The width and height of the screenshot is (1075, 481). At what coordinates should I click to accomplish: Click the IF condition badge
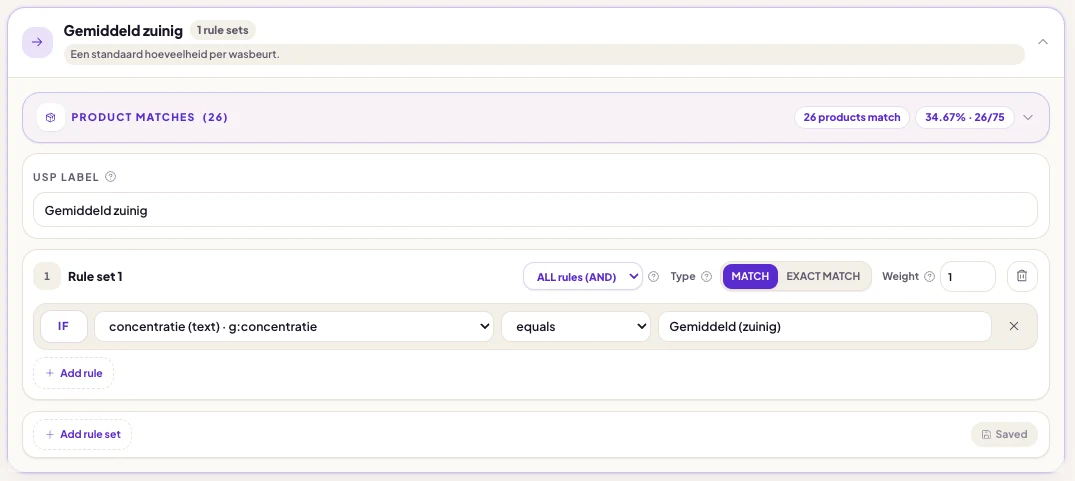(64, 327)
